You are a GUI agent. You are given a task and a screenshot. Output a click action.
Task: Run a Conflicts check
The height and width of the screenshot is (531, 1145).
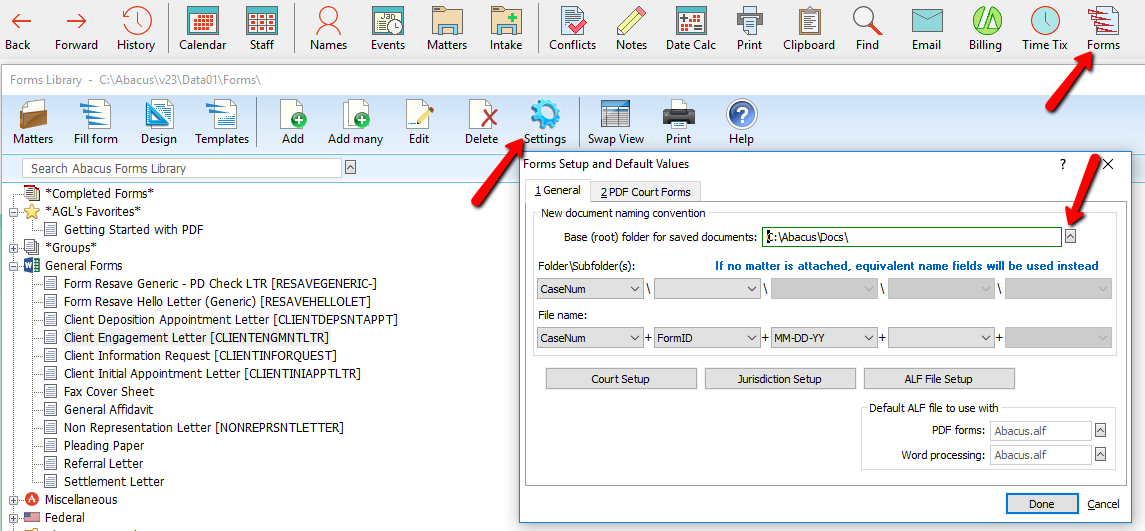572,28
